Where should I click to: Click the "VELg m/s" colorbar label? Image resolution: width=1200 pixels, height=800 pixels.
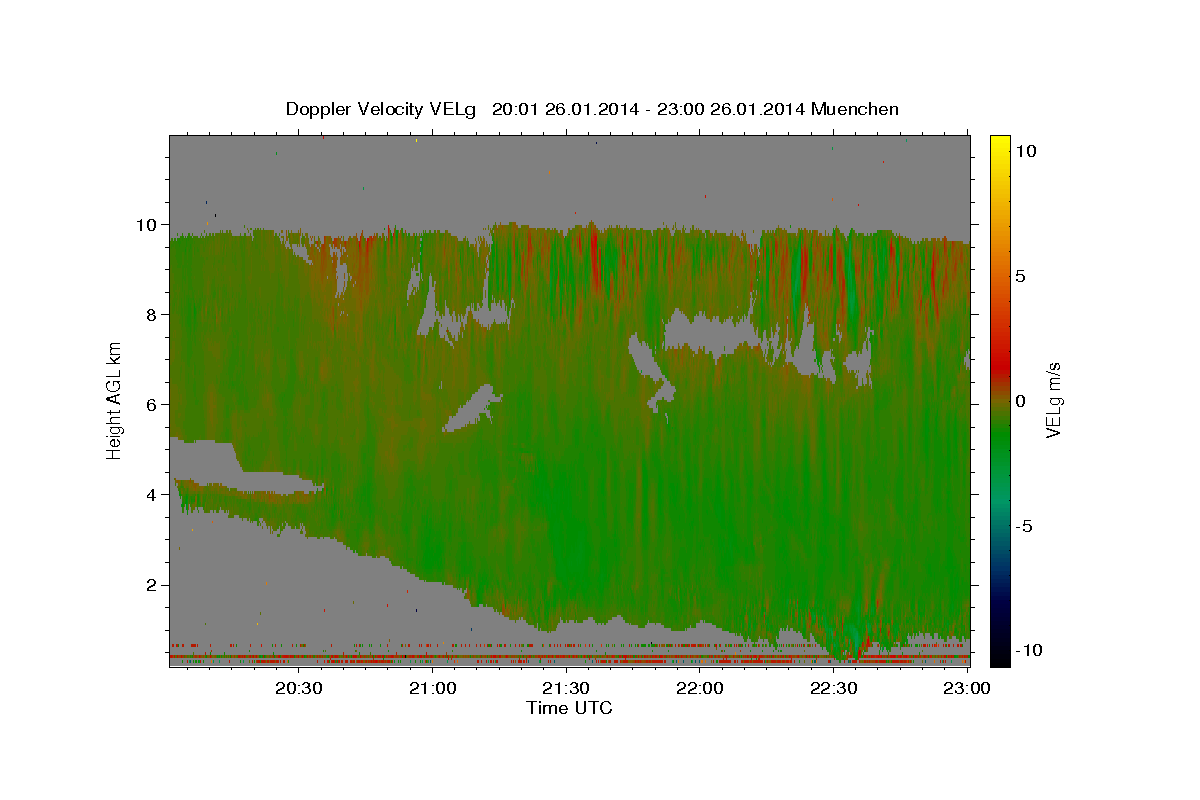tap(1054, 400)
